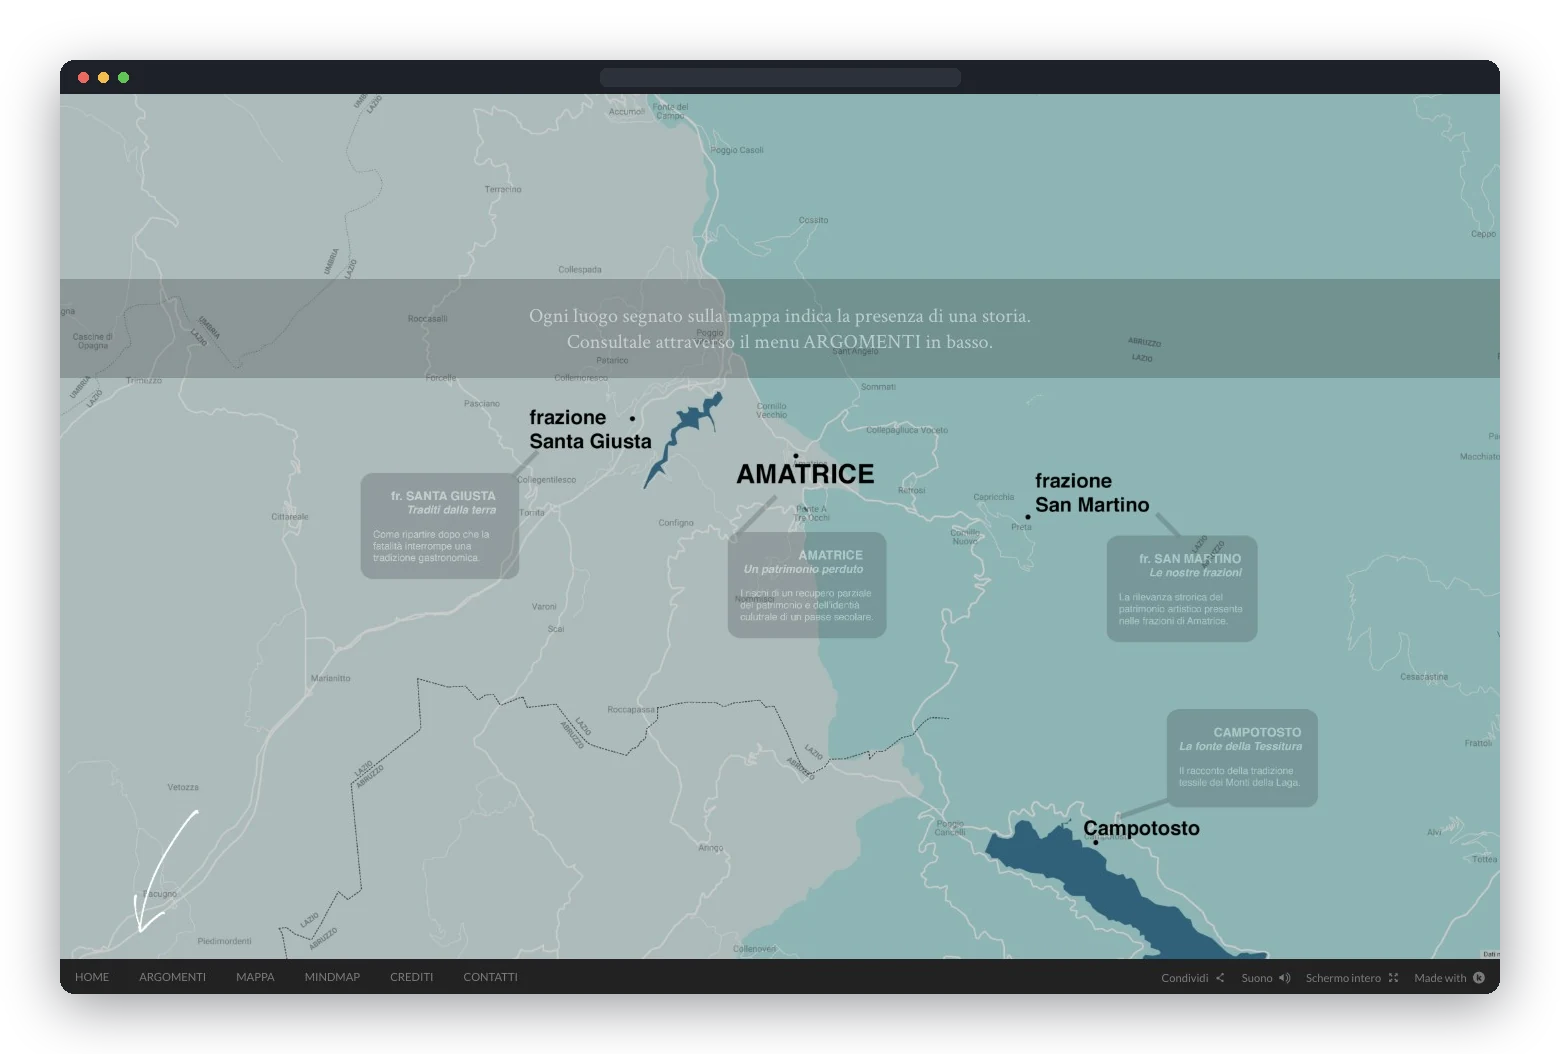The image size is (1560, 1054).
Task: Open the fr. SANTA GIUSTA story card
Action: coord(440,526)
